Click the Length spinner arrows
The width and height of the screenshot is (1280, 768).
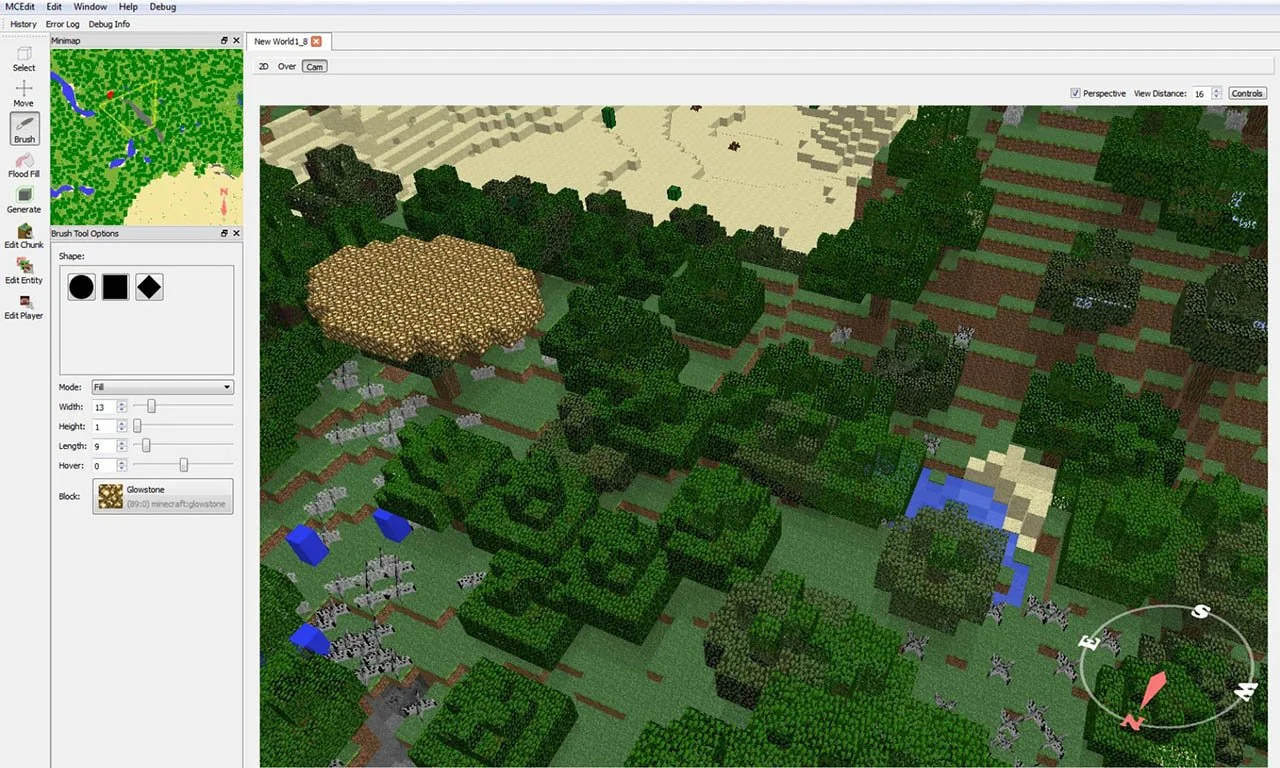pos(122,446)
